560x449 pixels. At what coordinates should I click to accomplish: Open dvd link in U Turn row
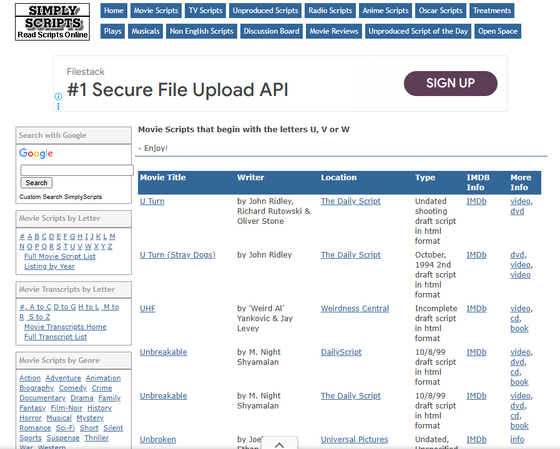click(517, 211)
